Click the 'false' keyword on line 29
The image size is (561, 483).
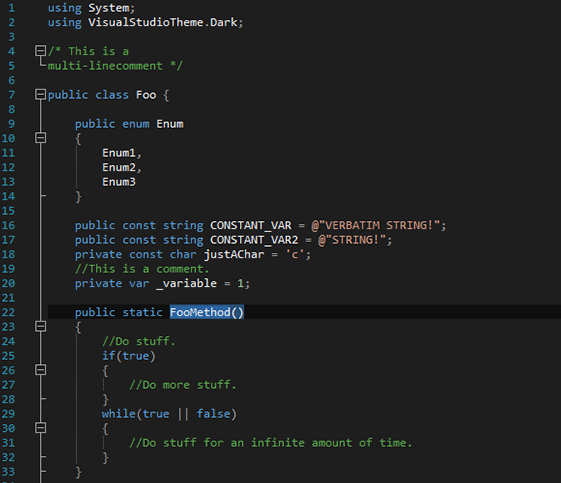pos(214,414)
